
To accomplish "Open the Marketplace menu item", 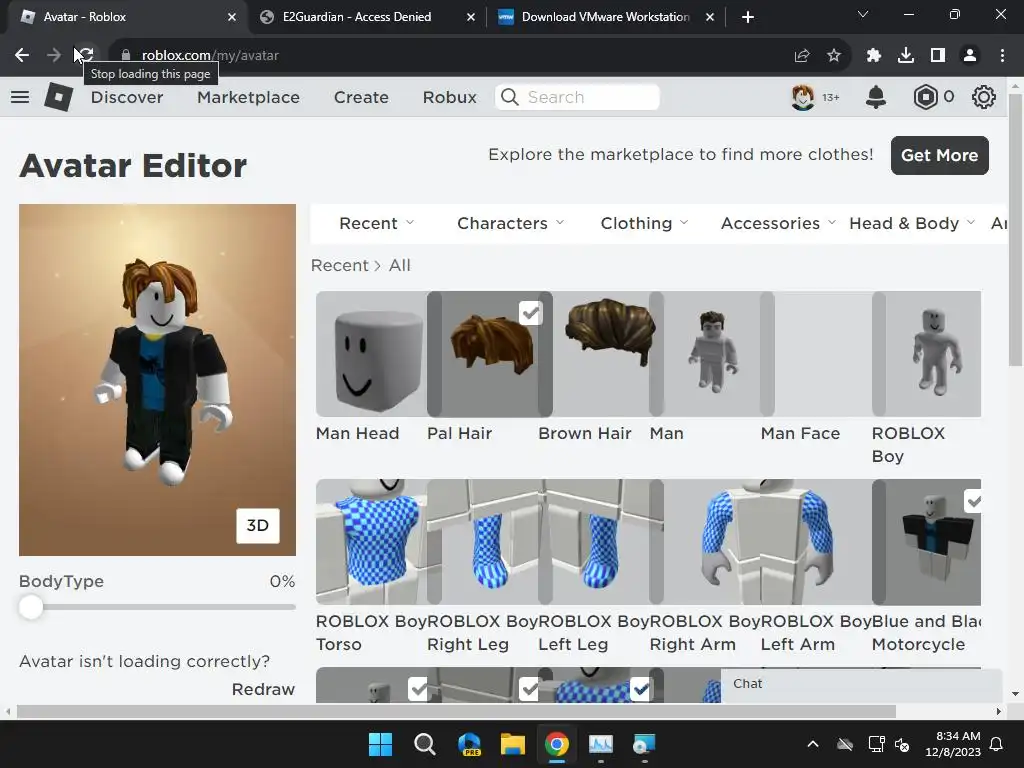I will click(x=249, y=97).
